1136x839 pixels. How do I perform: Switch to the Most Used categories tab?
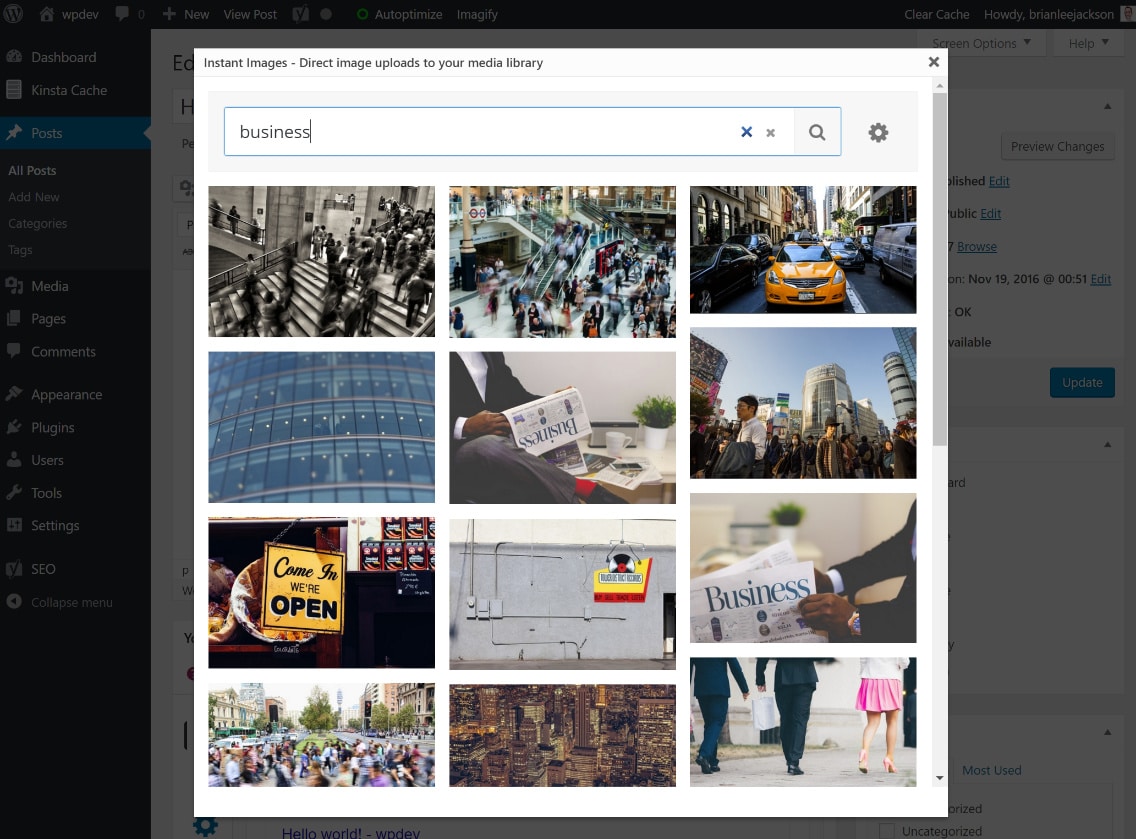coord(991,770)
